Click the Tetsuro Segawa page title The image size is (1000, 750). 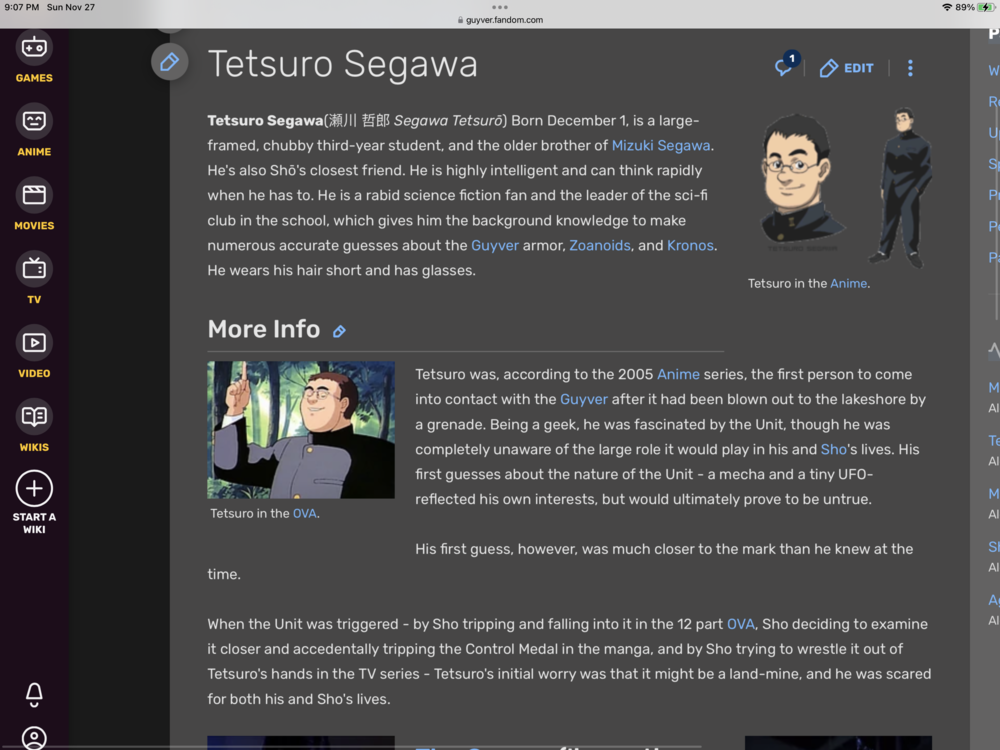pyautogui.click(x=342, y=64)
